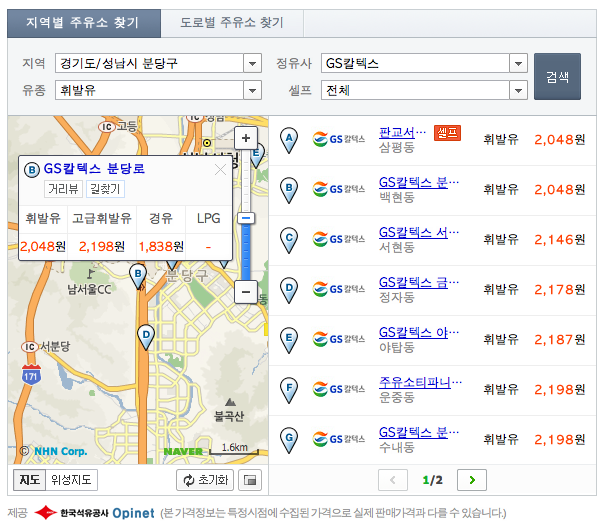
Task: Click route 171 shield on map
Action: 31,375
